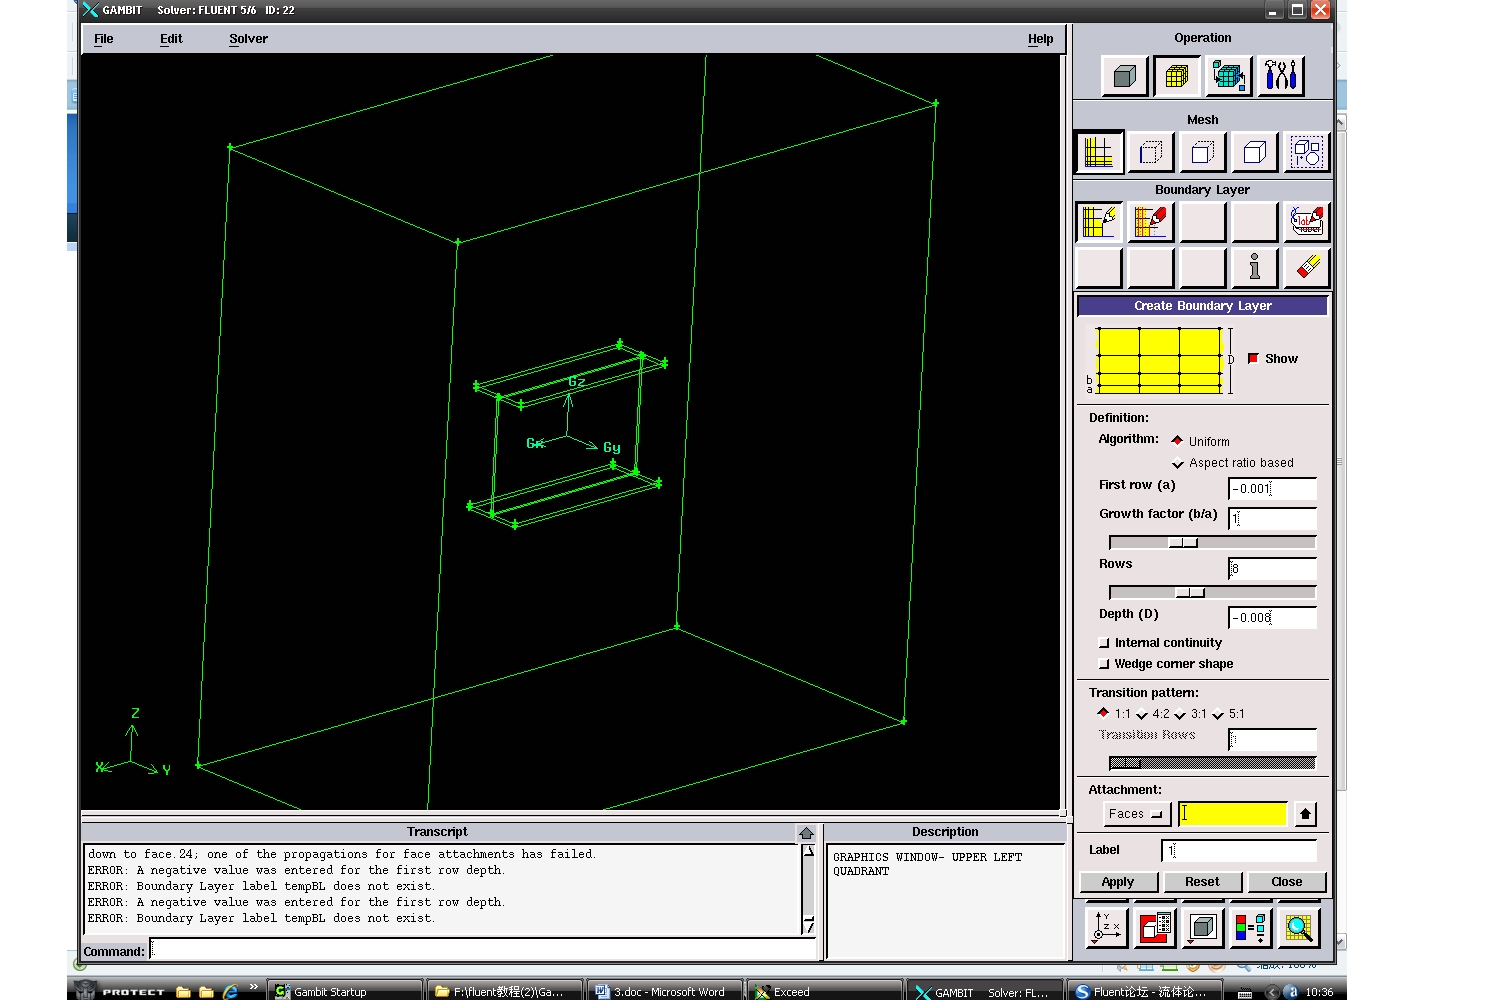Enable the Internal continuity checkbox
Screen dimensions: 1500x1000
point(1104,643)
